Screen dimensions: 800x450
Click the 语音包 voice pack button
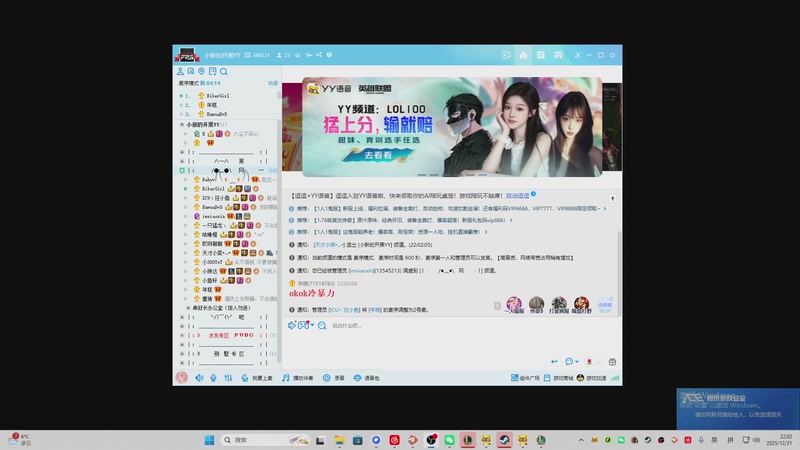pos(366,378)
